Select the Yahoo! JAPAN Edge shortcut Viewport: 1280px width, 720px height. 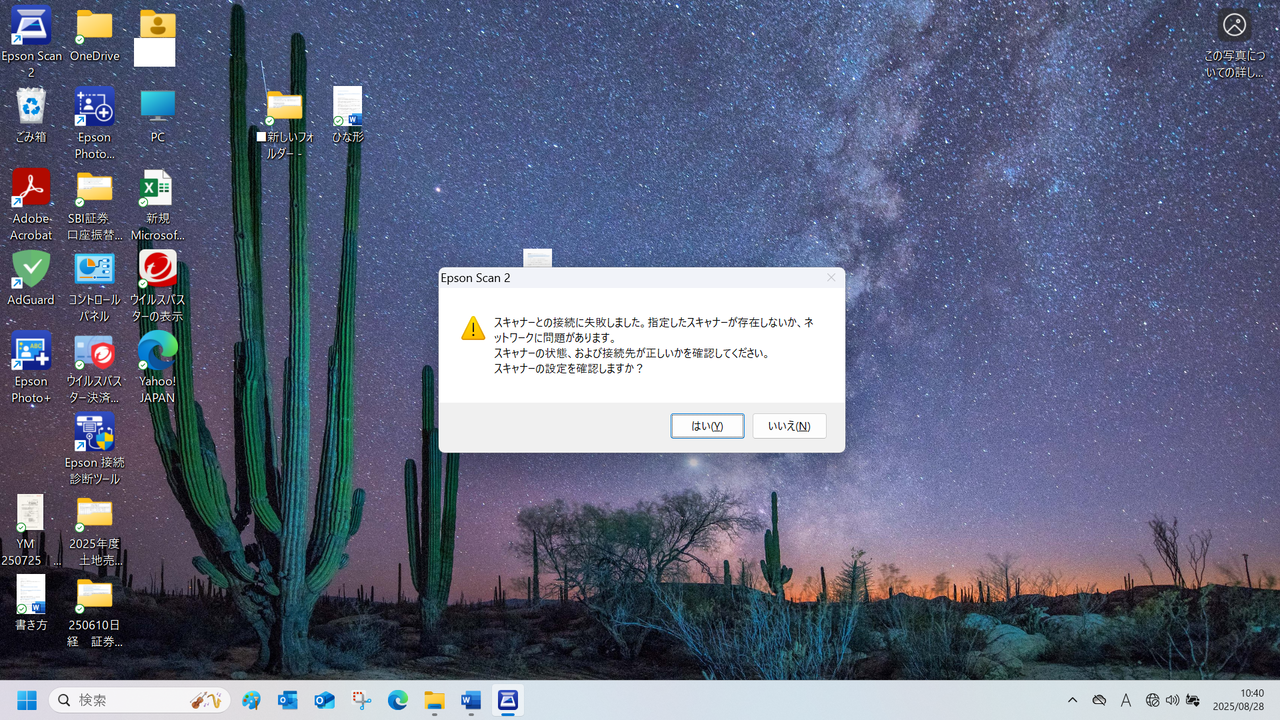coord(157,368)
